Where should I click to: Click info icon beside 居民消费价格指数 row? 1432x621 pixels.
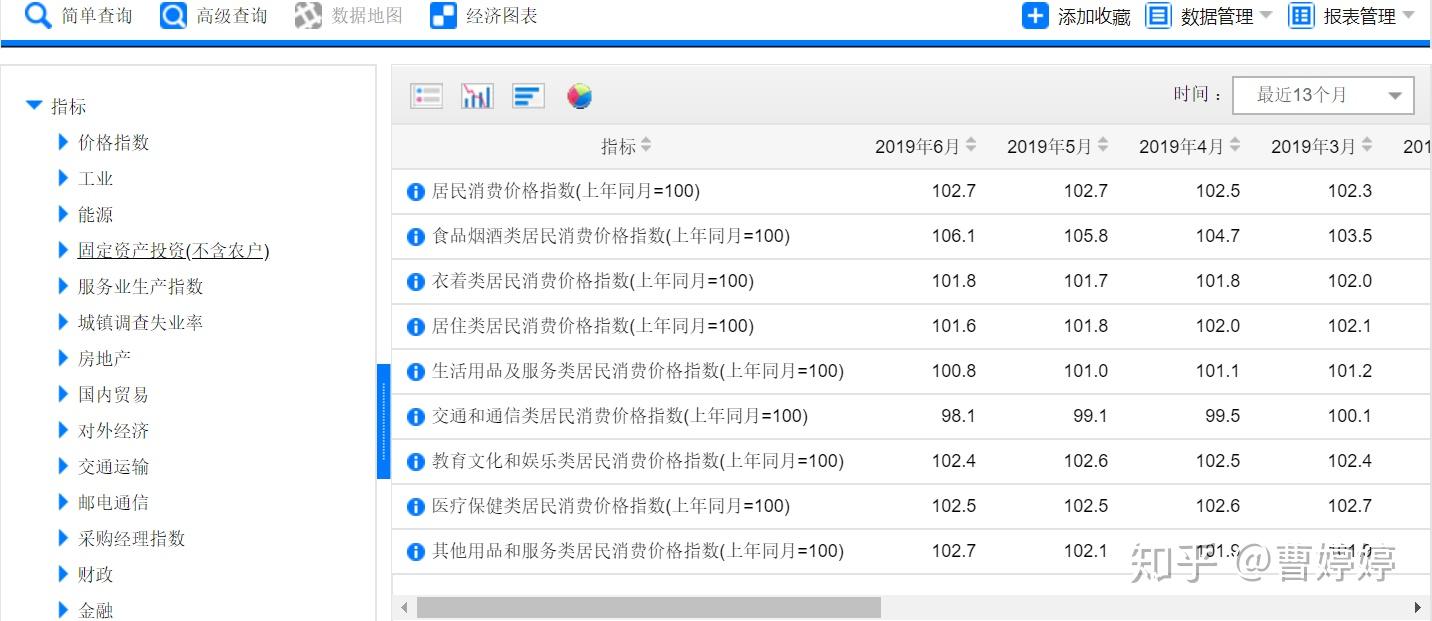[x=416, y=192]
